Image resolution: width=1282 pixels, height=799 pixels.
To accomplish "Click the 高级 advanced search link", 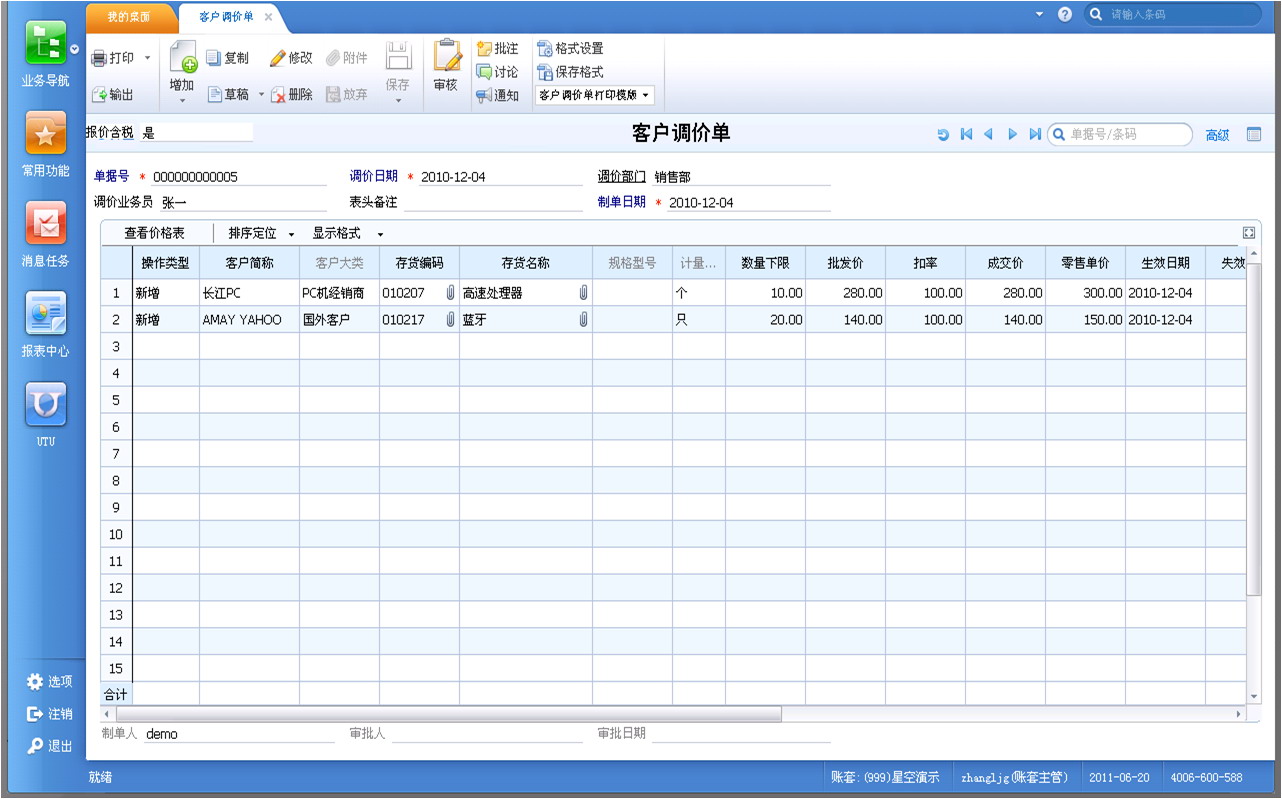I will 1217,135.
